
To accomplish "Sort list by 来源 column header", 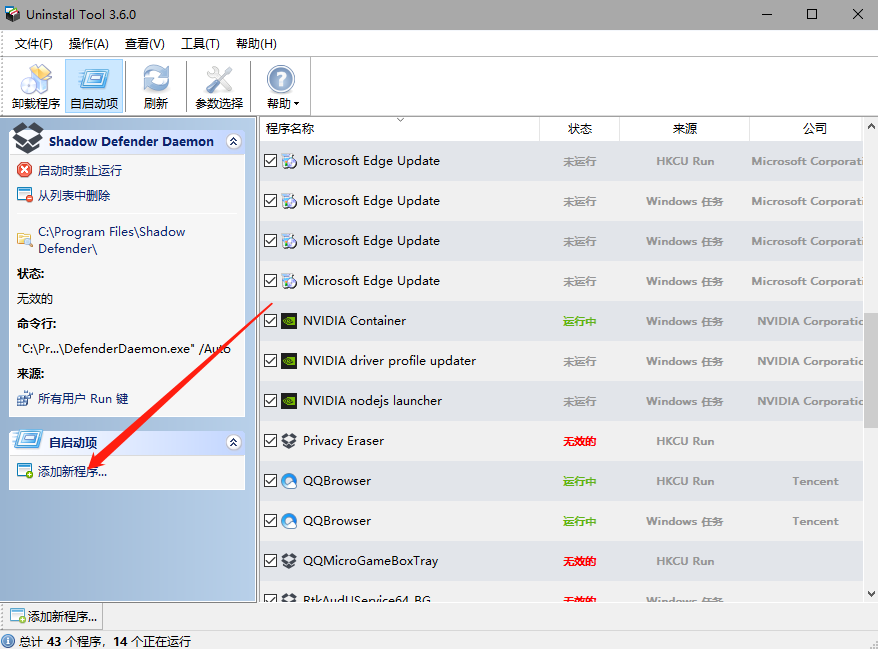I will point(684,129).
